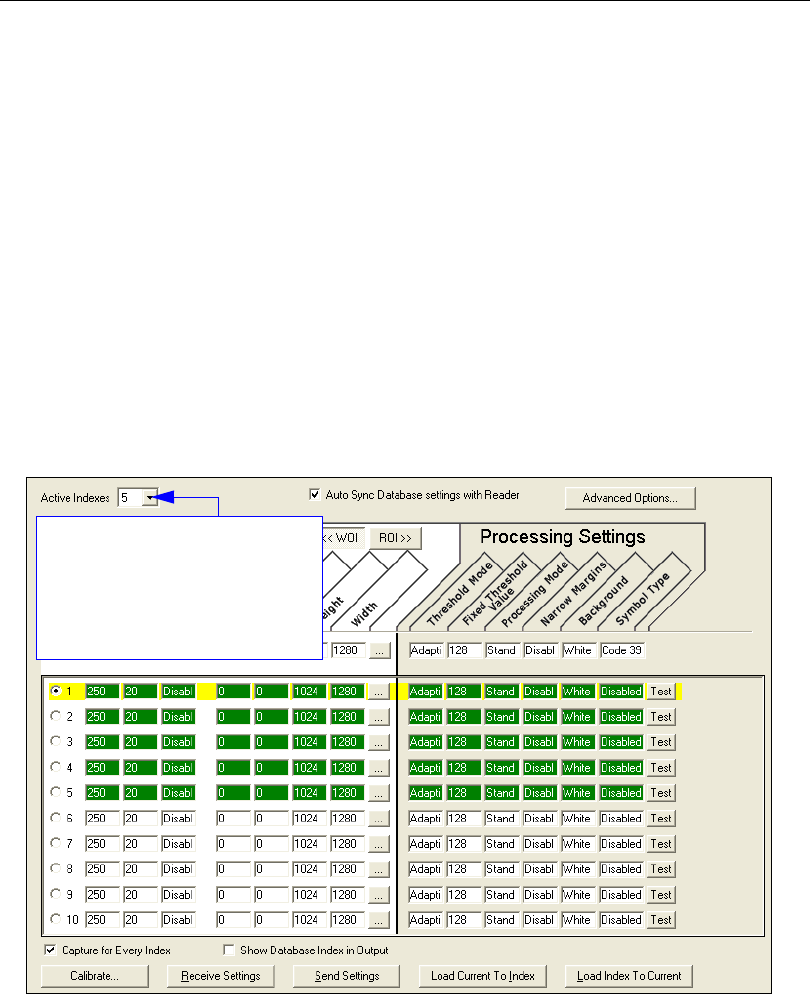Select database index 5 radio button
This screenshot has height=994, width=810.
point(56,792)
